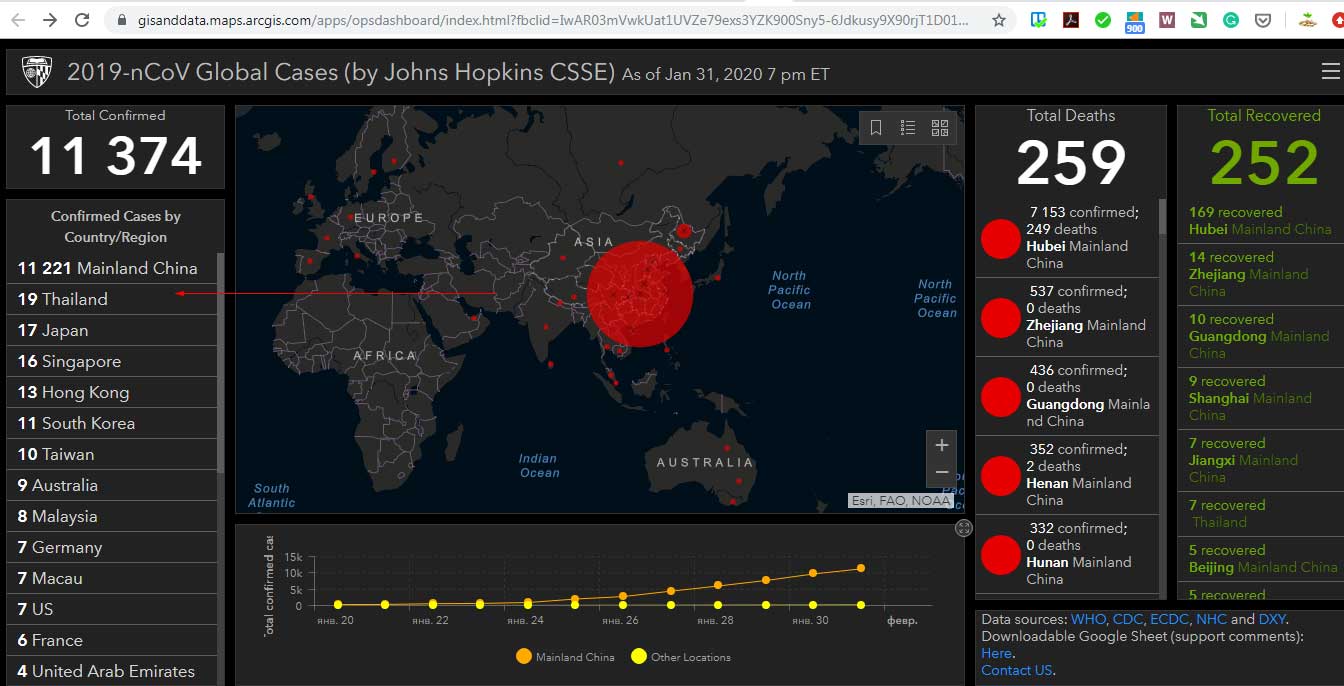Open the dashboard hamburger menu
This screenshot has width=1344, height=686.
coord(1330,72)
